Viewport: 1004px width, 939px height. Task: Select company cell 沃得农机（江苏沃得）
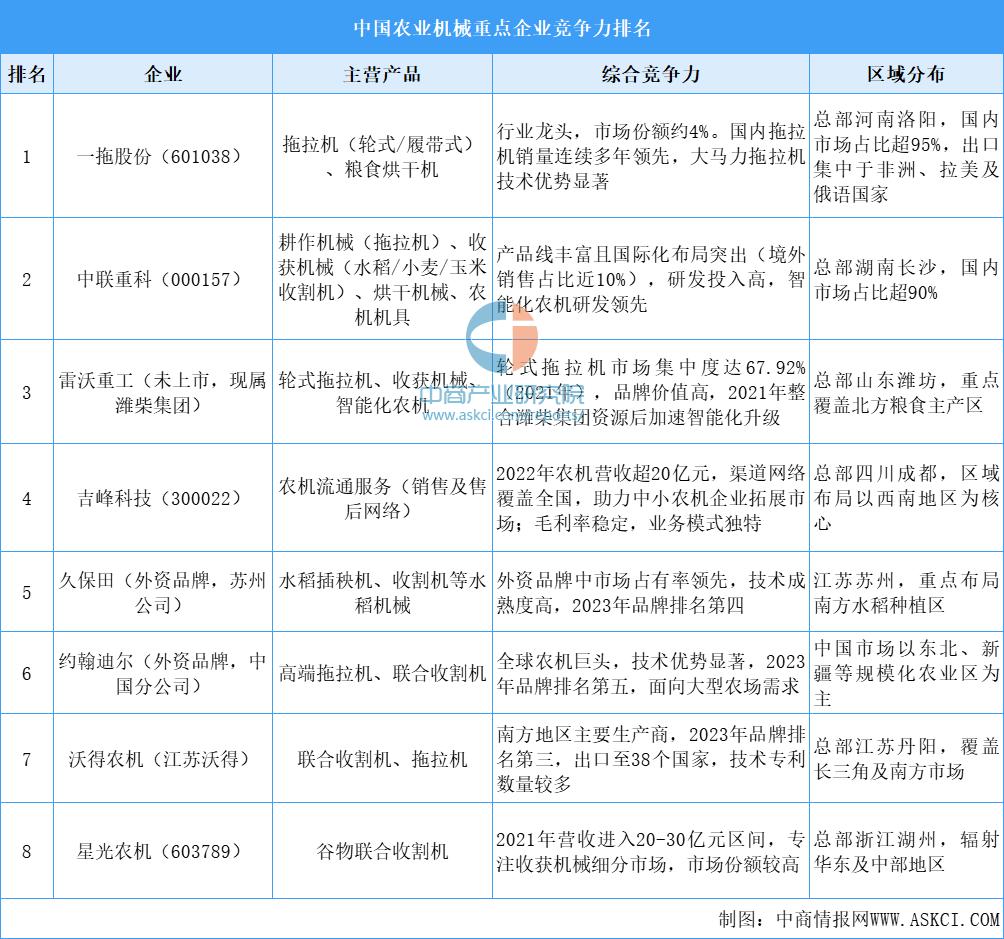pos(163,759)
